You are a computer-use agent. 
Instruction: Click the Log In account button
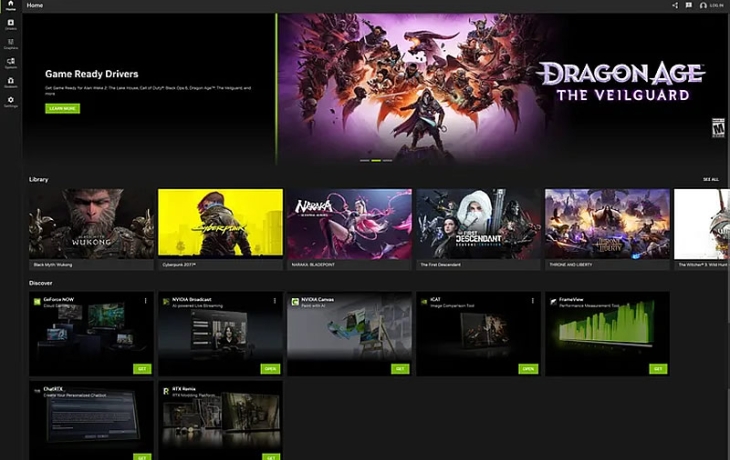coord(711,6)
